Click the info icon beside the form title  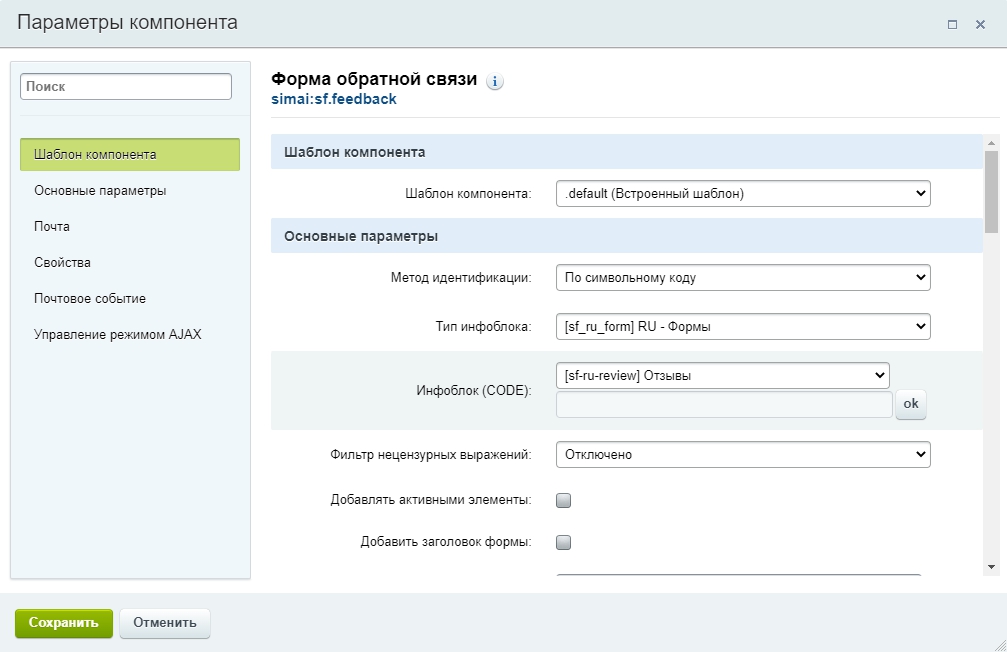coord(495,82)
